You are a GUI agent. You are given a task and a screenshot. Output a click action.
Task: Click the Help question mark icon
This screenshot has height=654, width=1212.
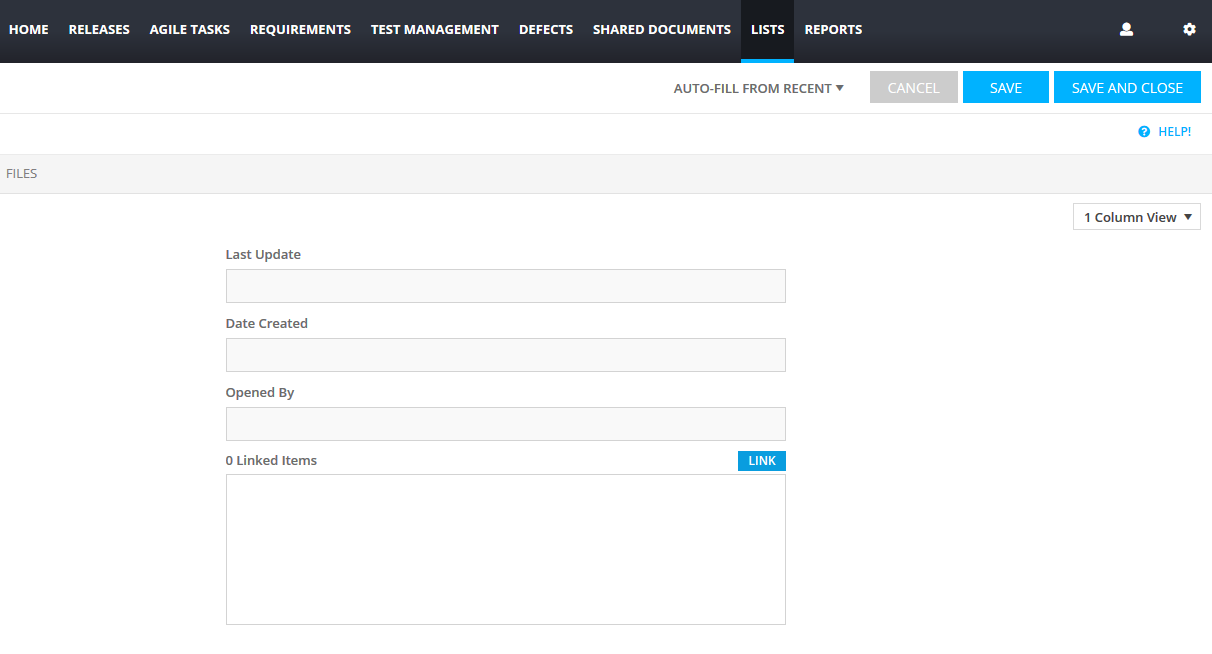[1144, 132]
